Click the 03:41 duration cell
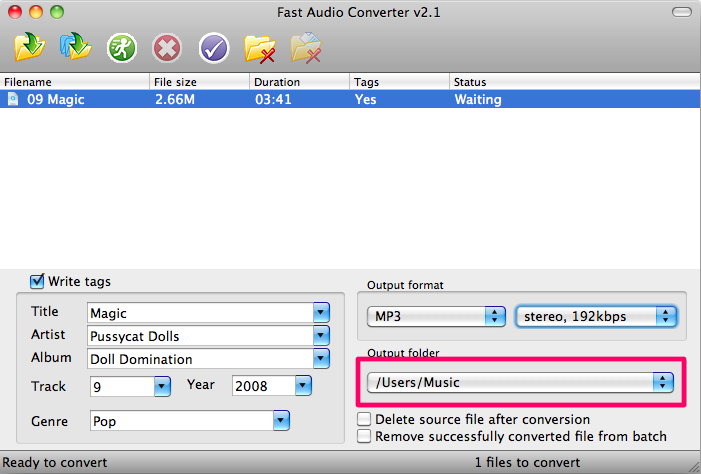Screen dimensions: 701x474 click(273, 99)
